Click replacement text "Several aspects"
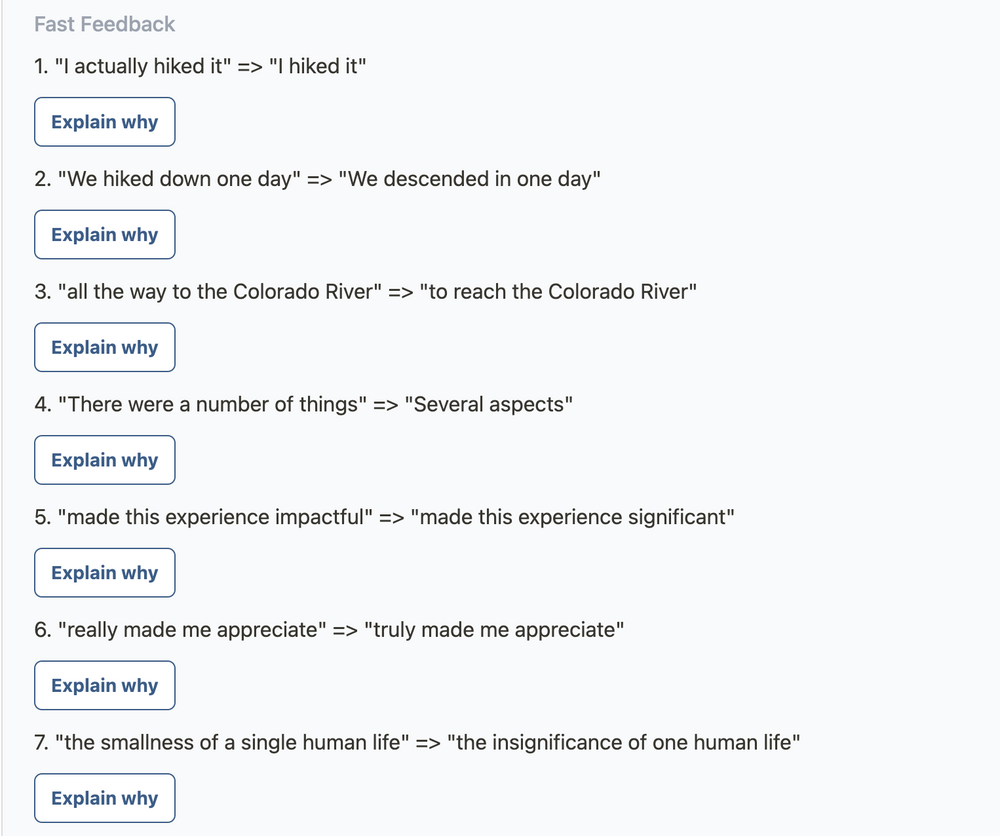The height and width of the screenshot is (836, 1000). (488, 405)
